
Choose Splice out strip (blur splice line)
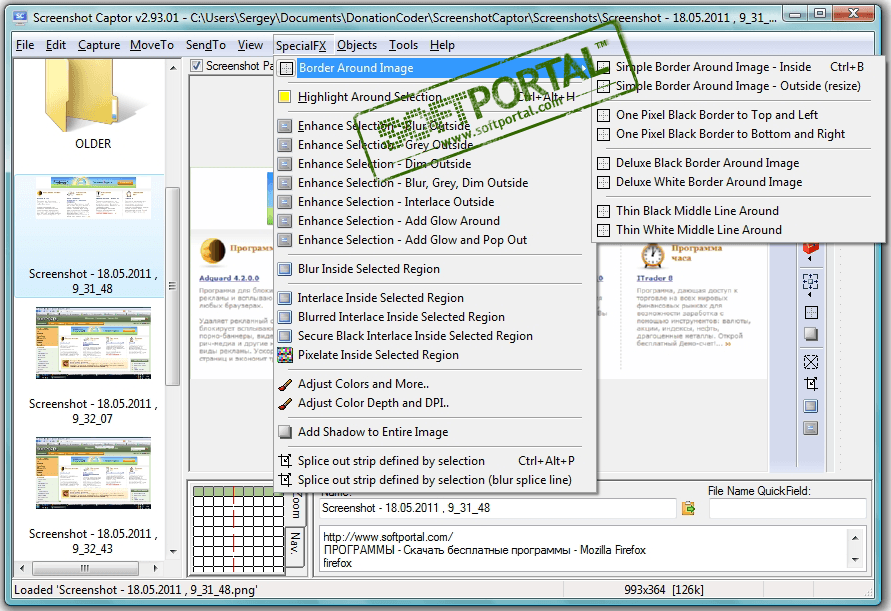click(435, 480)
